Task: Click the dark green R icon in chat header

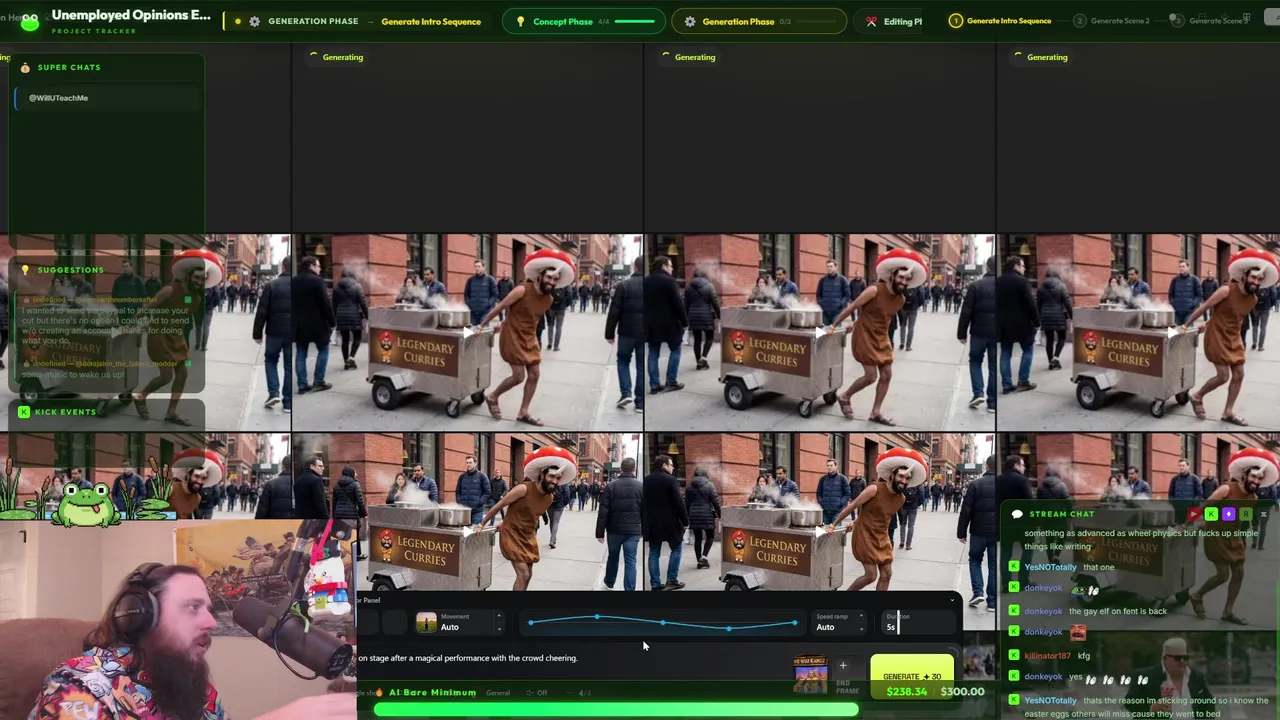Action: point(1245,514)
